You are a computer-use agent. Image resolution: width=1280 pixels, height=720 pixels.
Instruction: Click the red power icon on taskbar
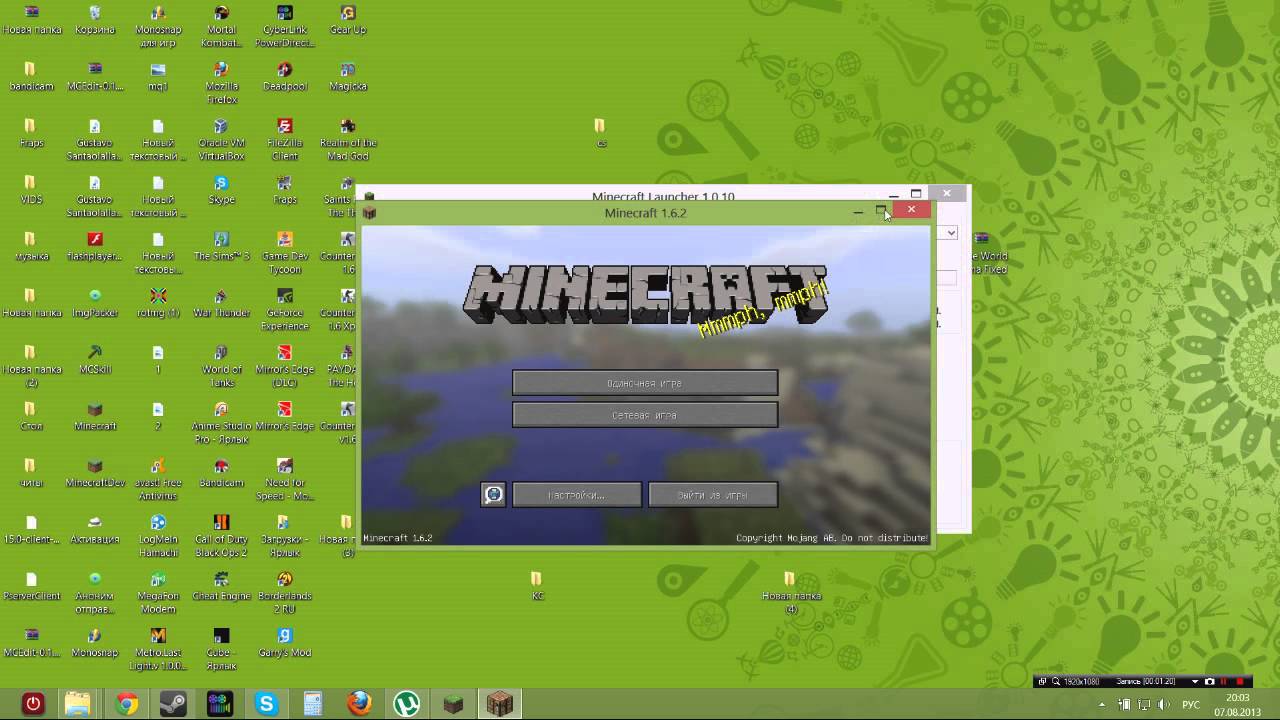coord(33,704)
